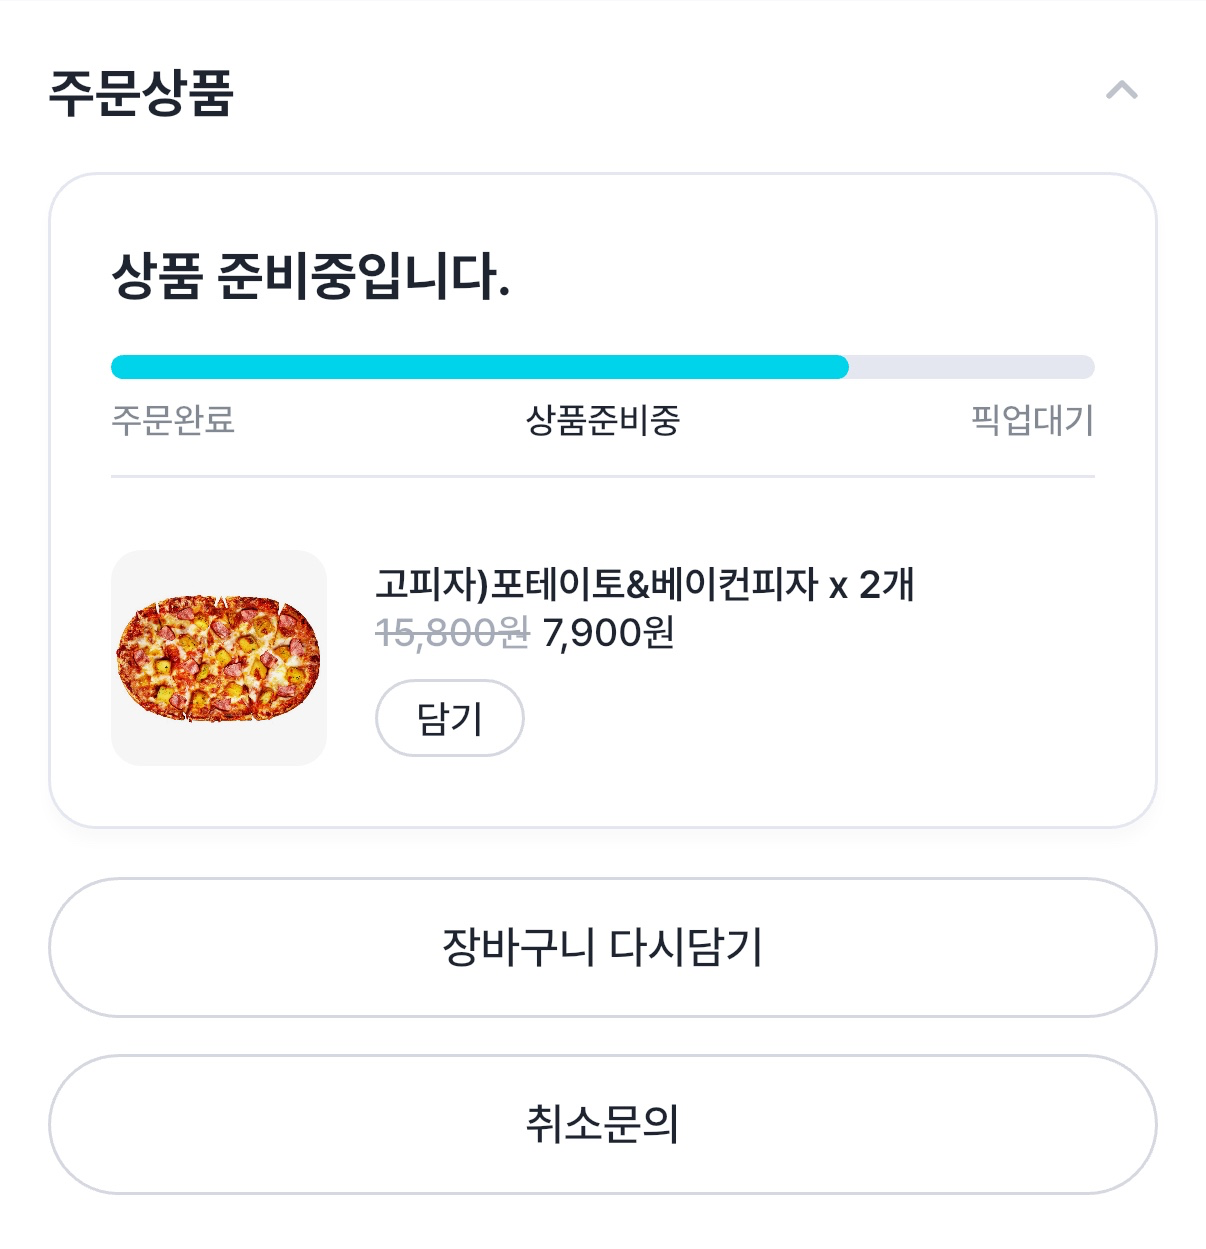Image resolution: width=1206 pixels, height=1249 pixels.
Task: Select the 주문완료 progress step label
Action: click(x=173, y=420)
